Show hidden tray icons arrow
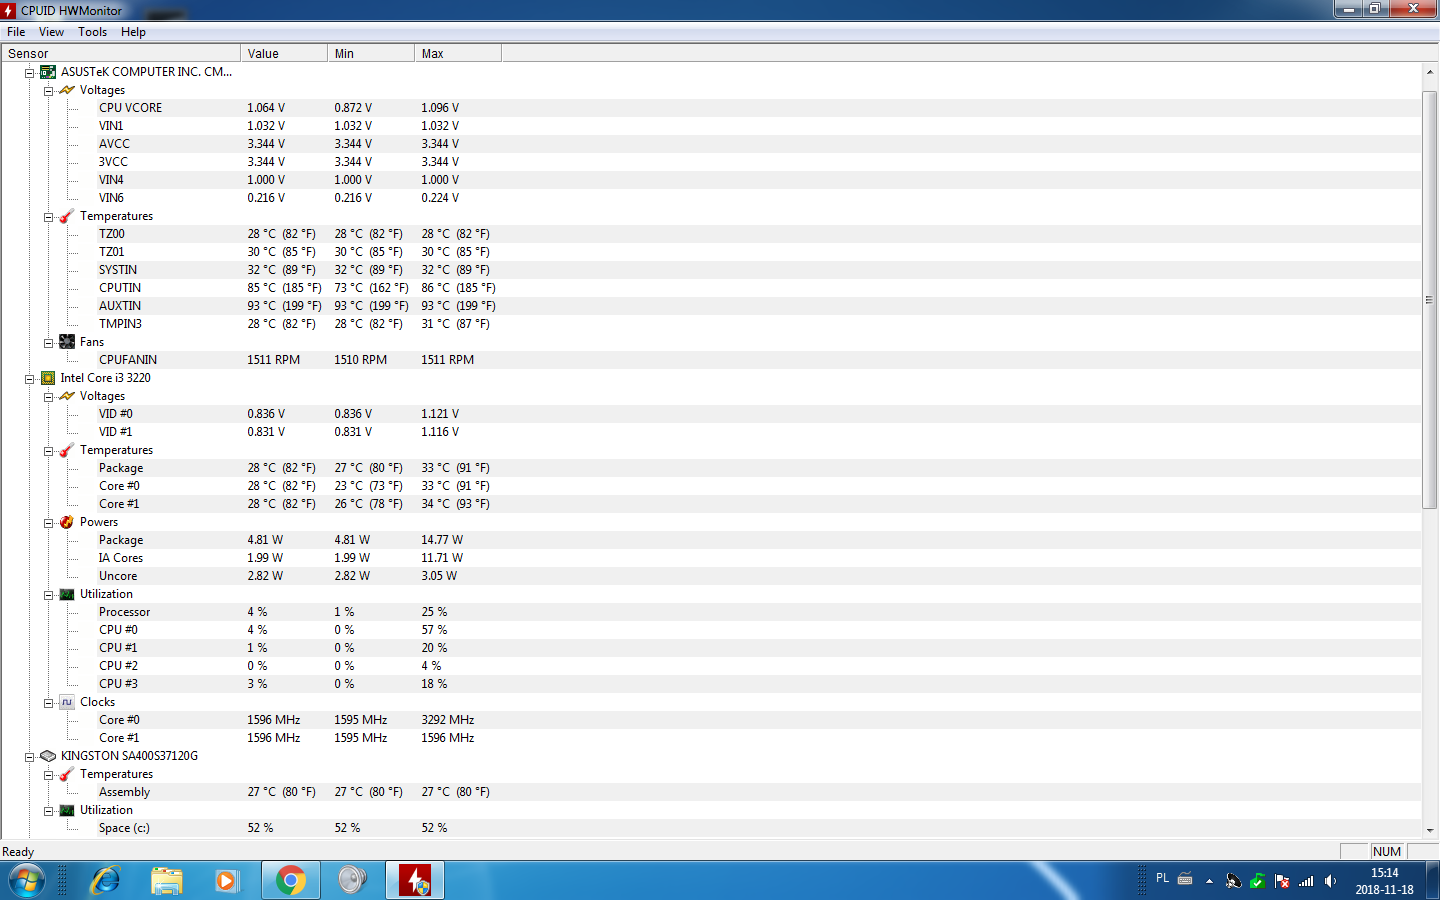 [1209, 881]
